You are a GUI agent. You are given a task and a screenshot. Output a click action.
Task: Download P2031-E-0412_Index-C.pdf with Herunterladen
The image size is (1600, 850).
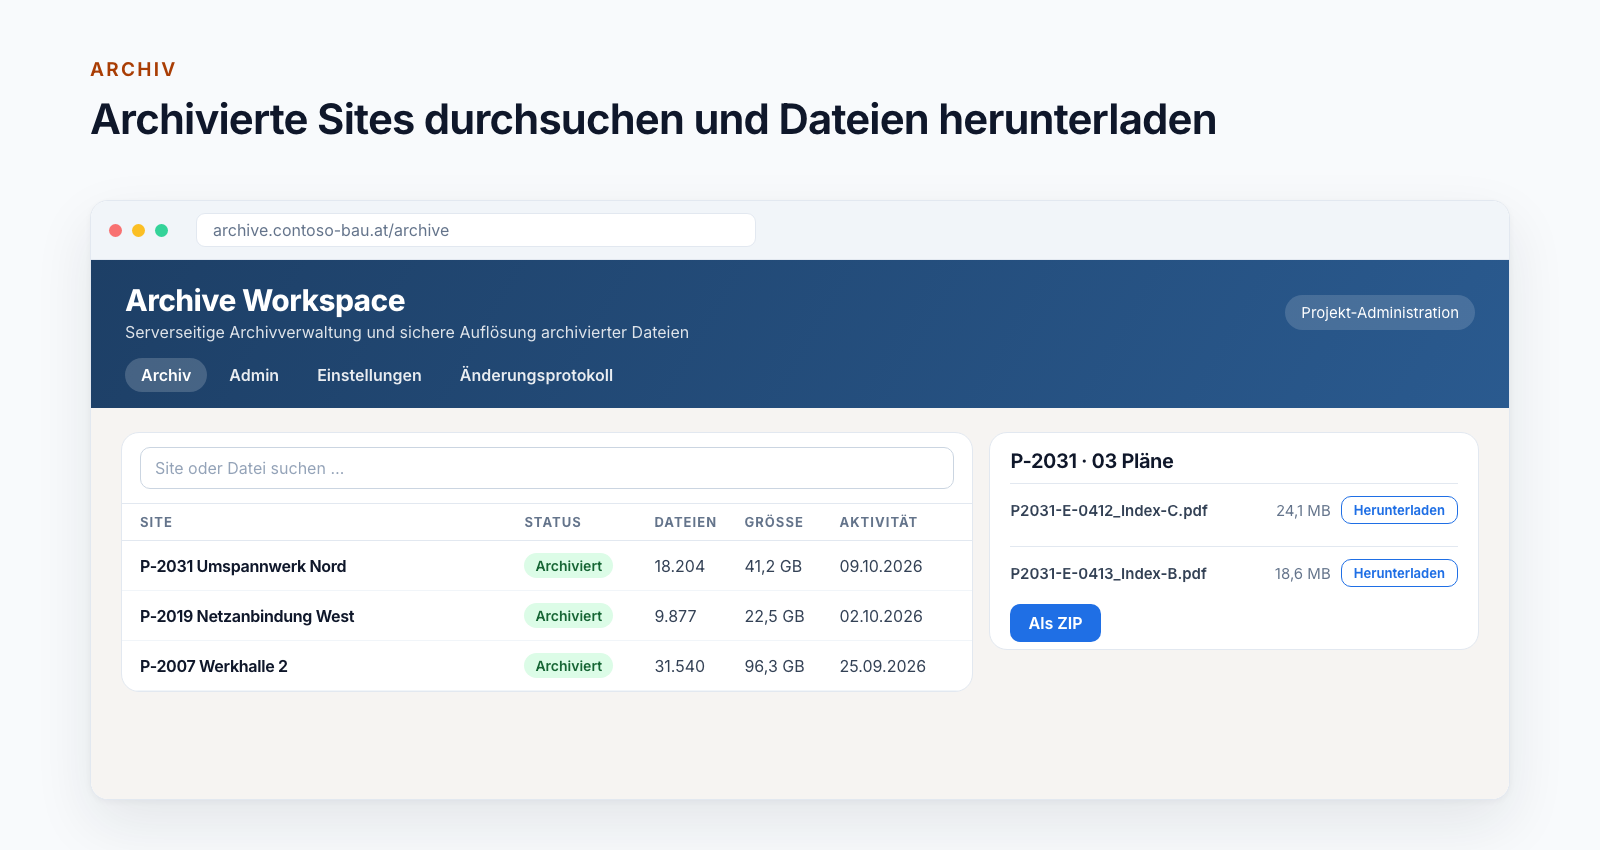point(1399,510)
